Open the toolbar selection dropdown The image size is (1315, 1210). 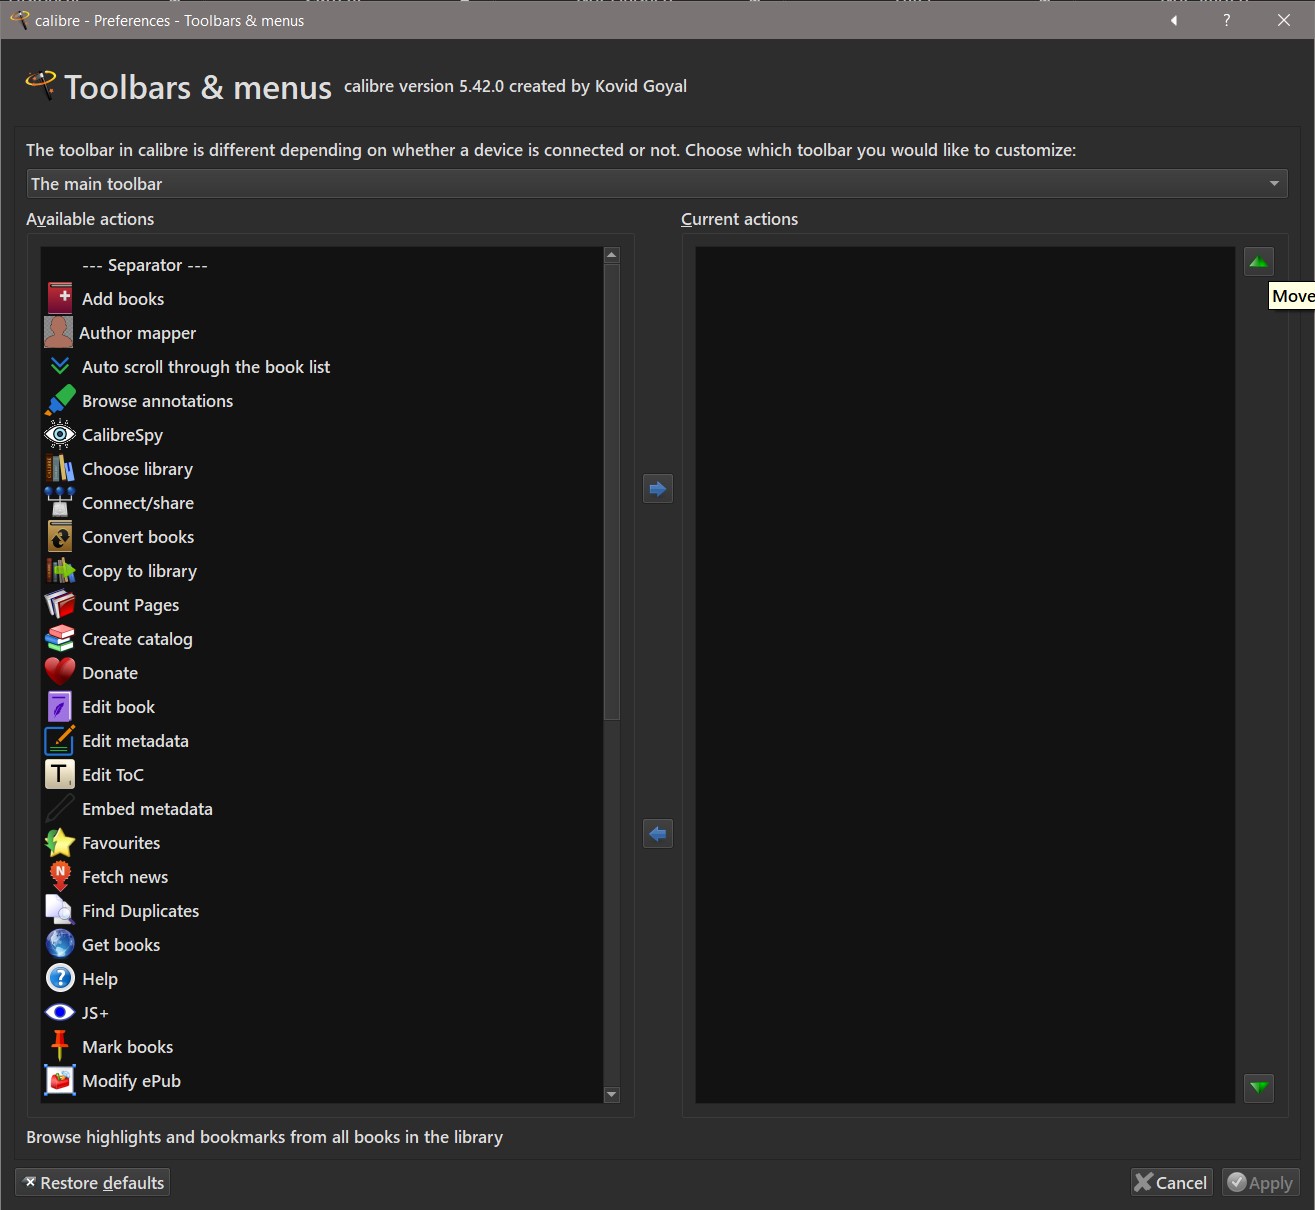tap(656, 184)
